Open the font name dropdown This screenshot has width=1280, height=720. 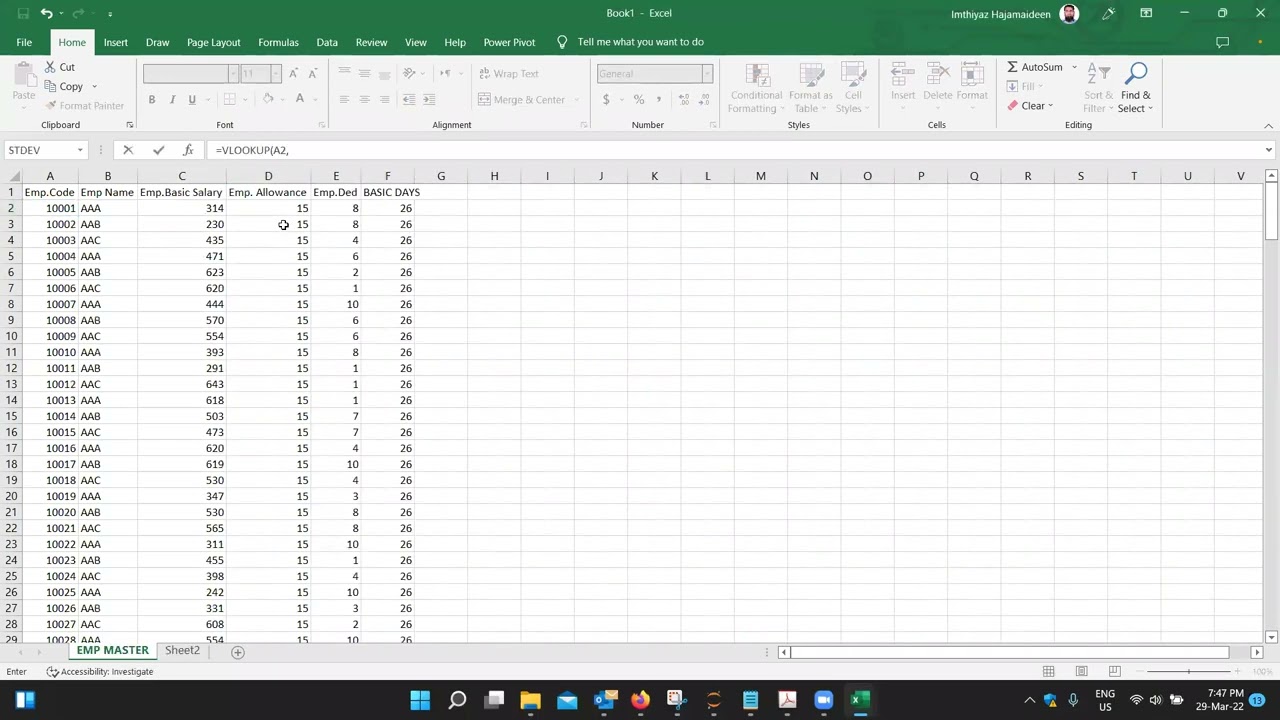233,73
